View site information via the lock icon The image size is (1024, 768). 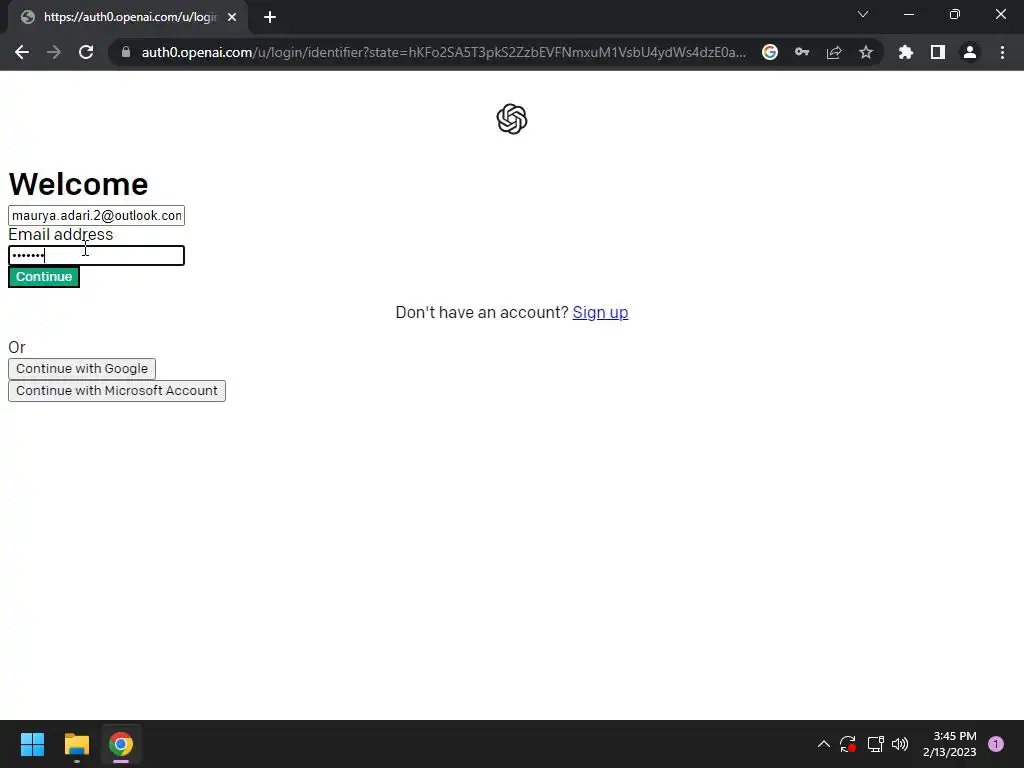(126, 52)
